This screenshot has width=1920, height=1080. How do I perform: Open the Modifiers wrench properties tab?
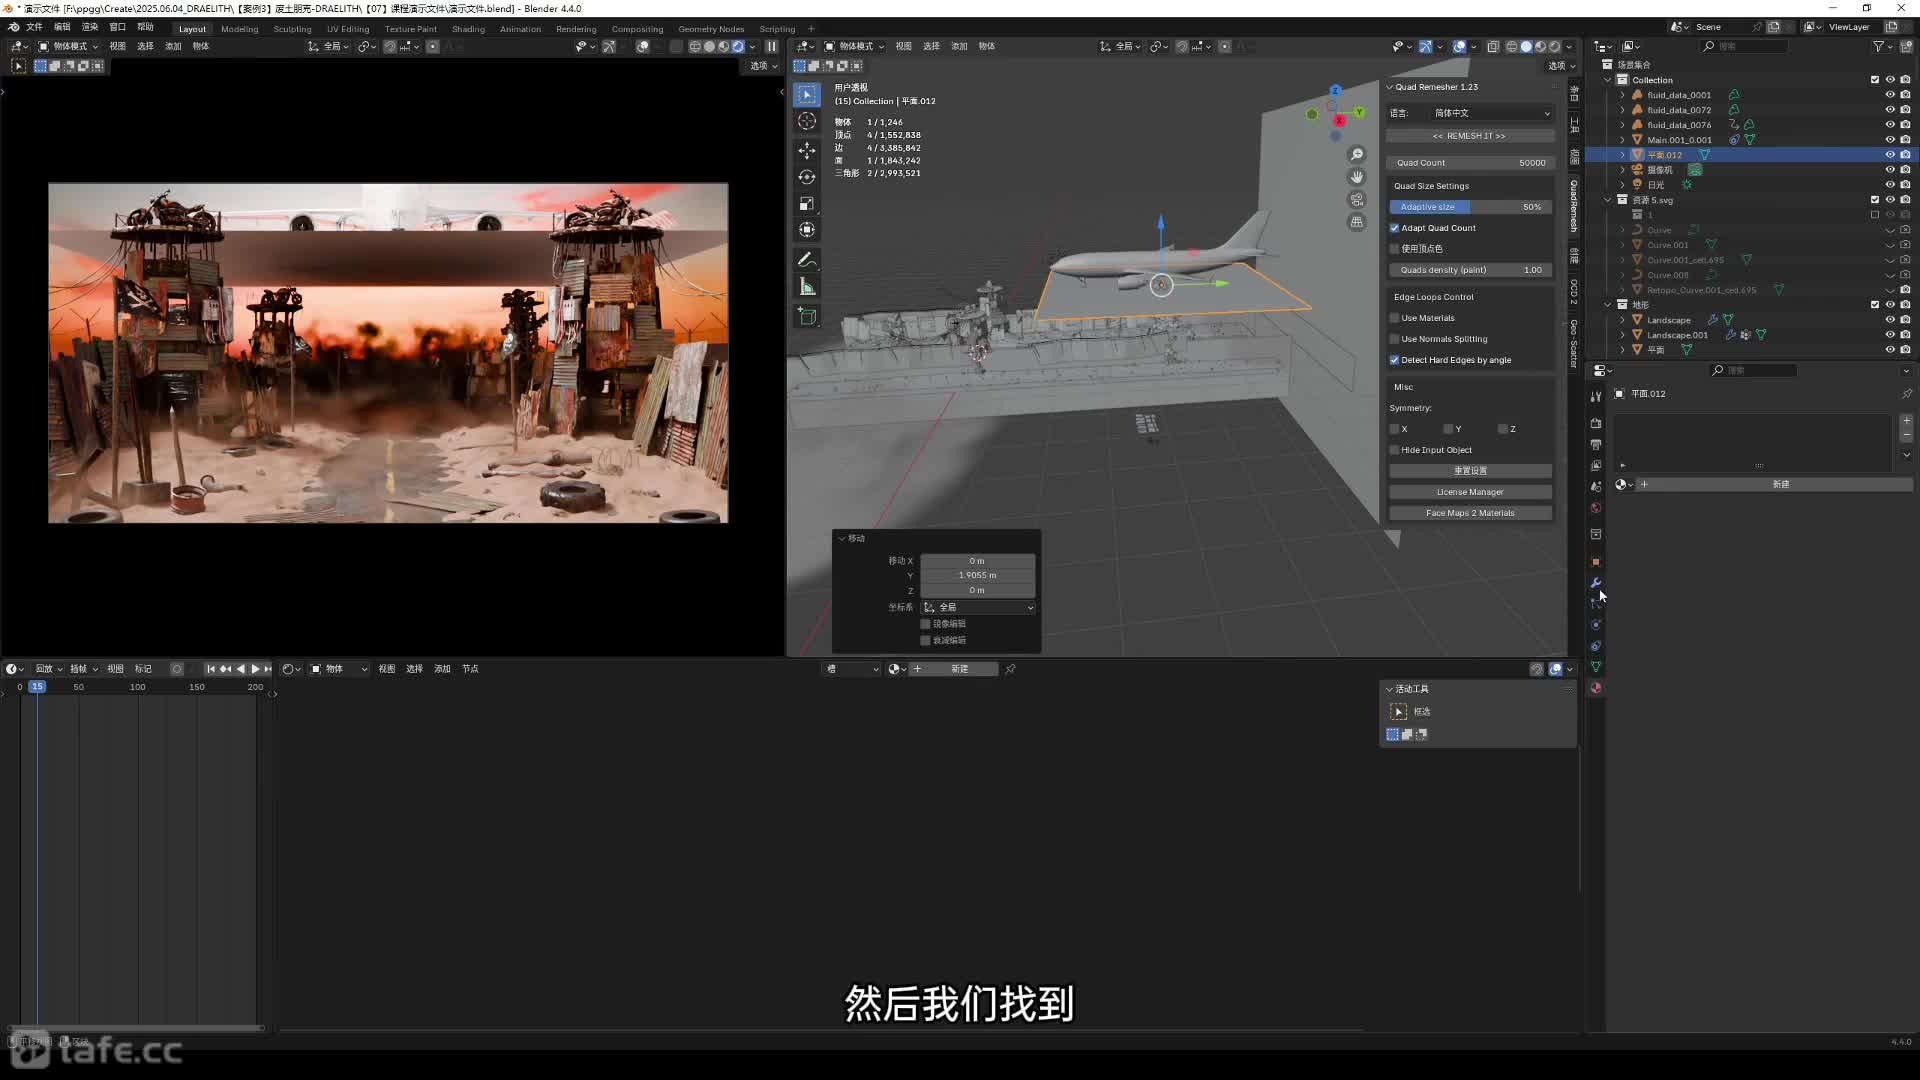(1596, 583)
